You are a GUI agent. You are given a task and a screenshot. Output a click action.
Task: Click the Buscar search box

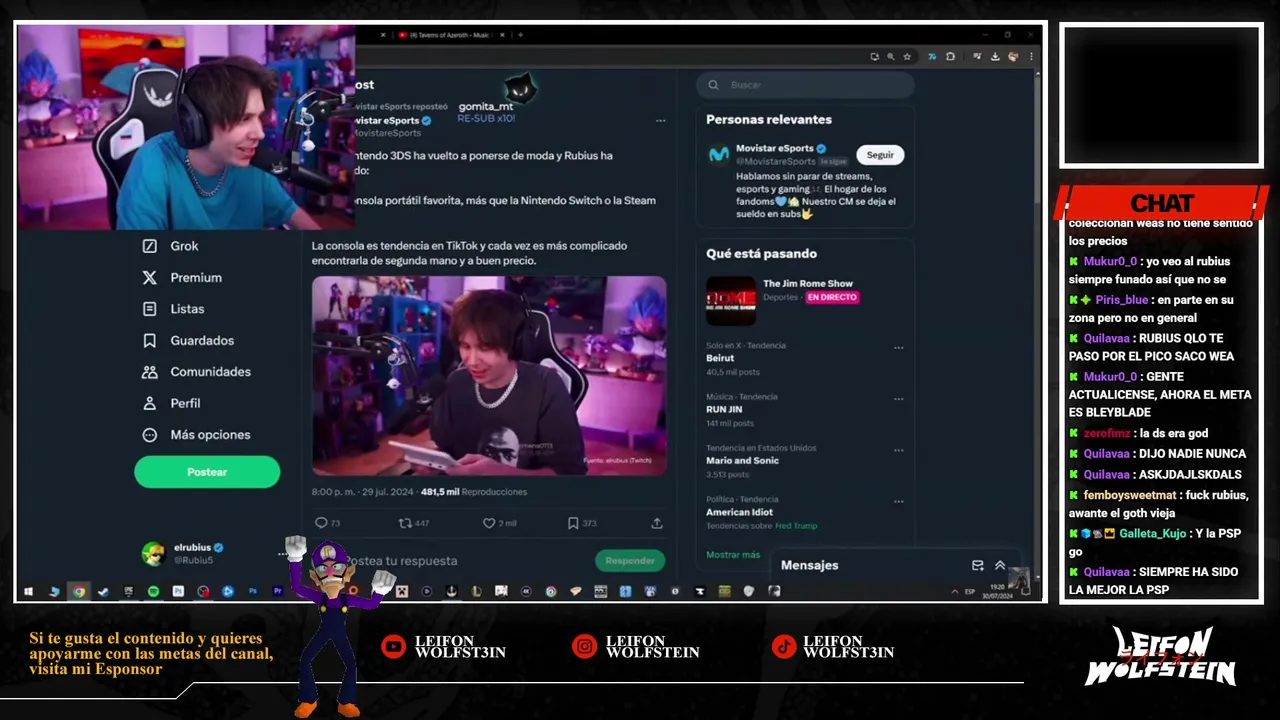click(x=805, y=85)
